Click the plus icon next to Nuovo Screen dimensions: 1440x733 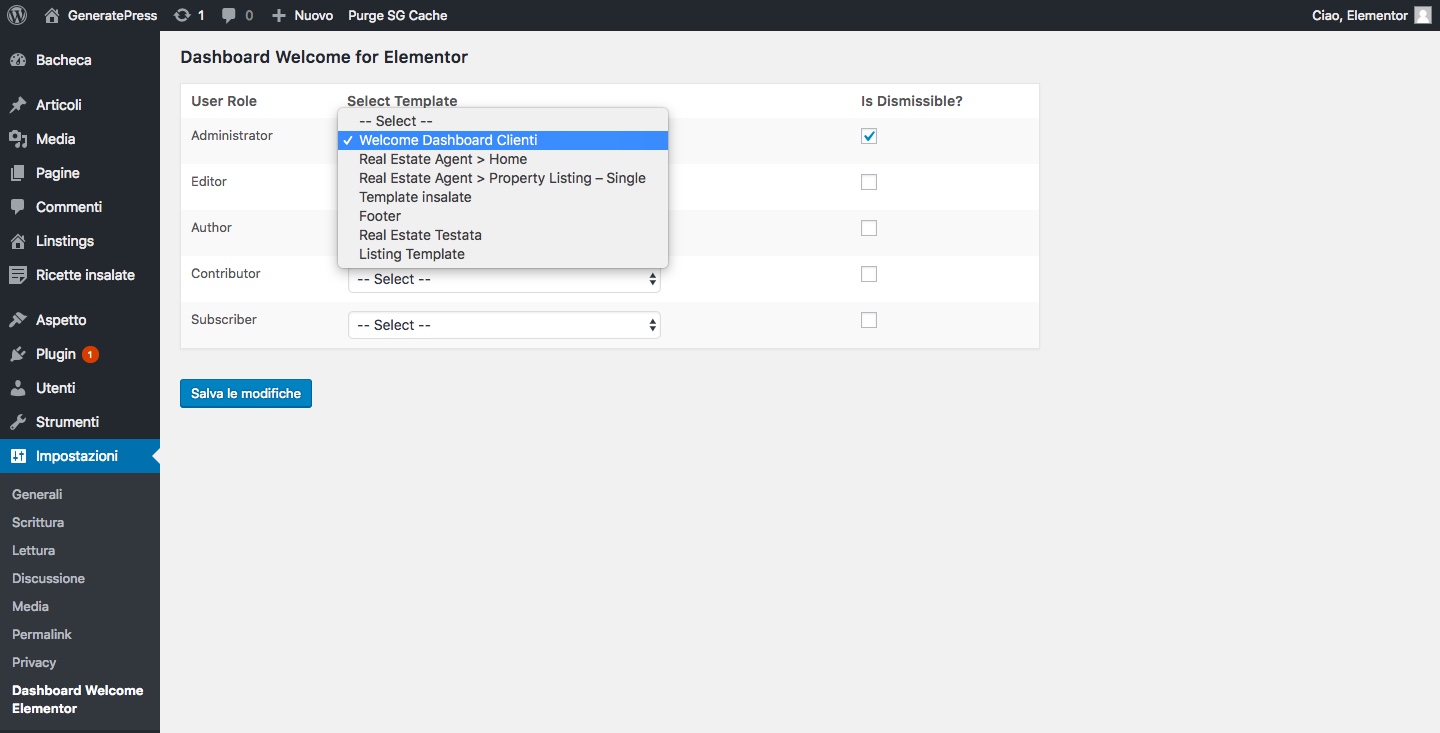tap(279, 15)
